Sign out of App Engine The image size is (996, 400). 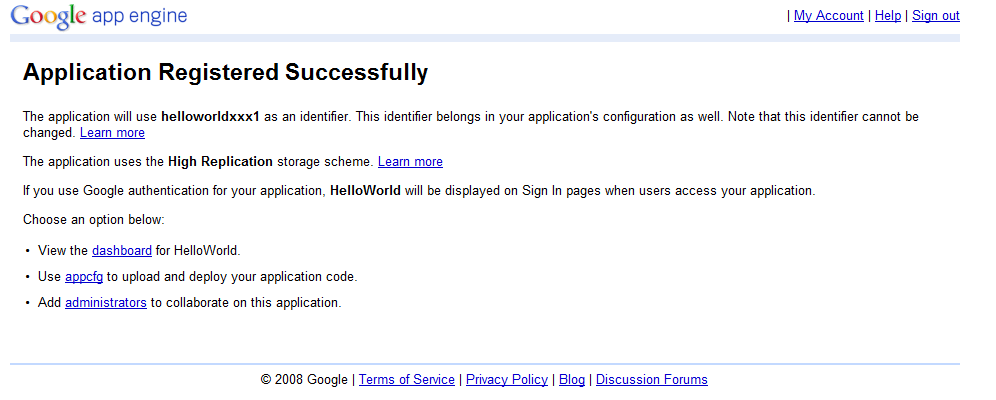tap(936, 16)
